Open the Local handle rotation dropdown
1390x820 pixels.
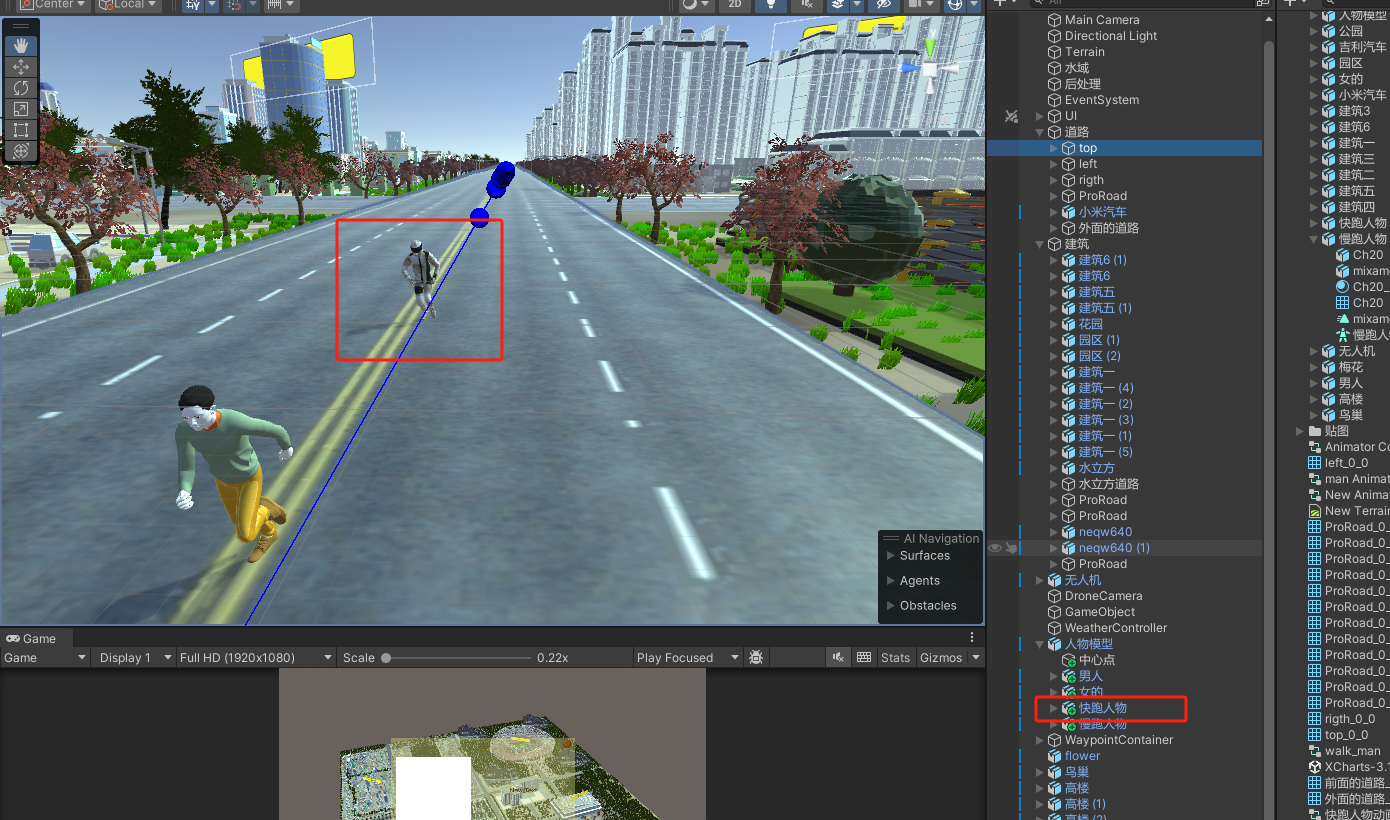(128, 5)
